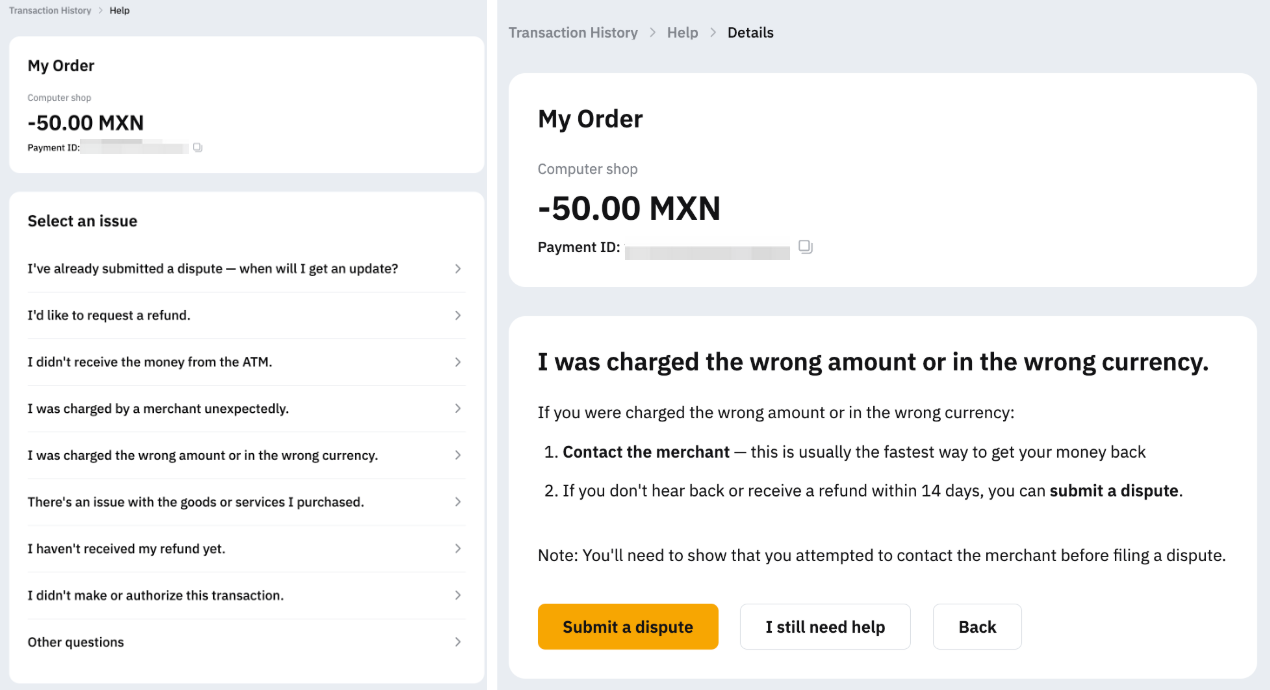Select "I haven't received my refund yet"
The height and width of the screenshot is (690, 1270).
[126, 549]
